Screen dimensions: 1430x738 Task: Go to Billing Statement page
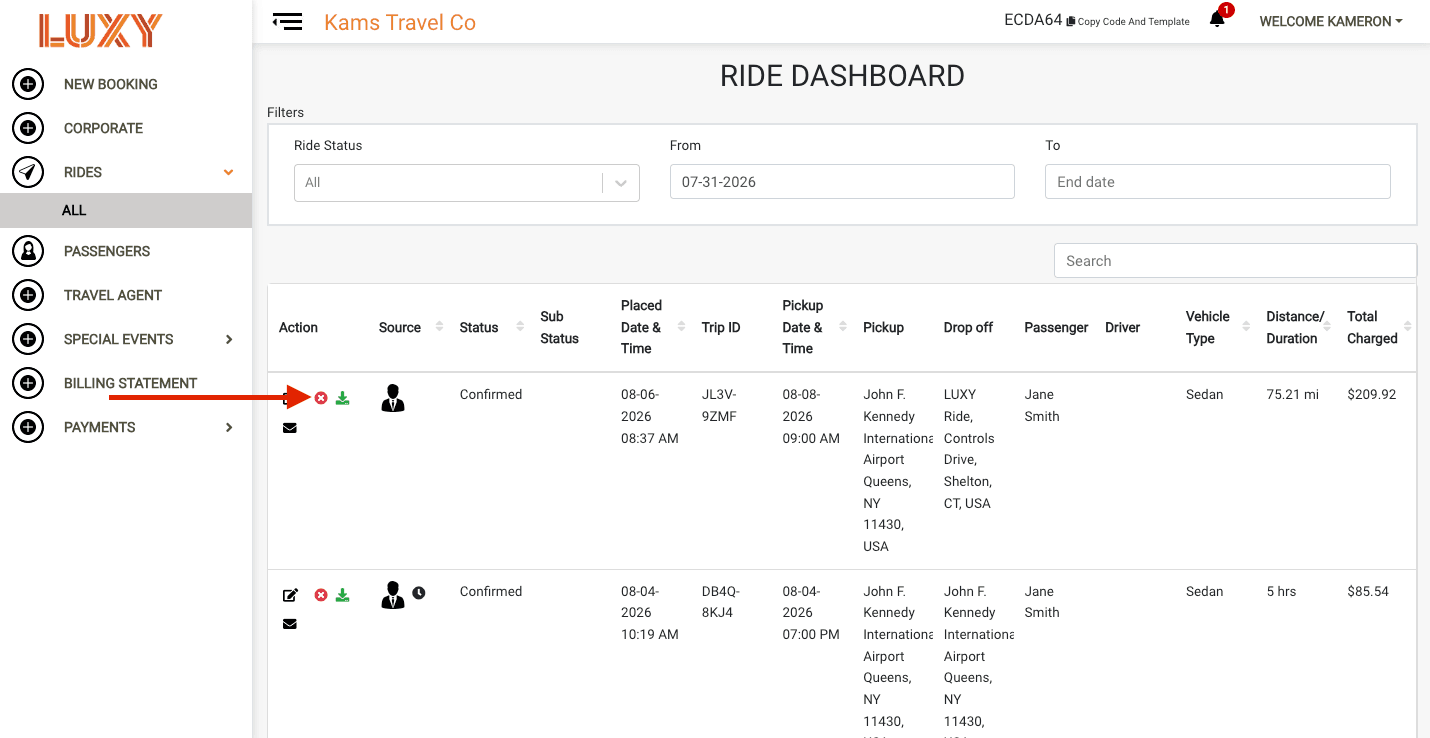[x=131, y=383]
